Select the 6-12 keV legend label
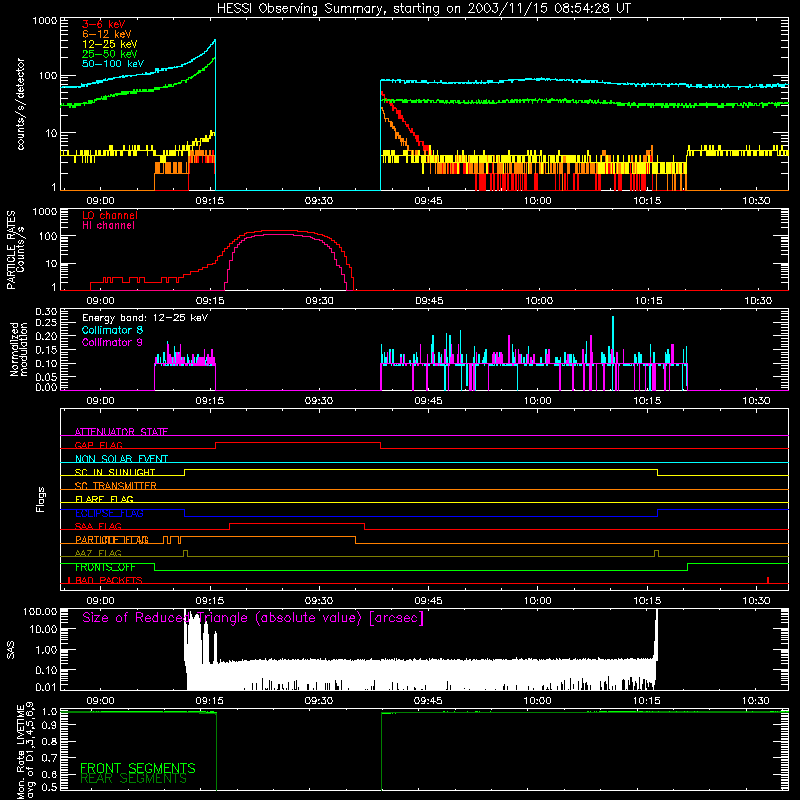The width and height of the screenshot is (800, 800). [107, 34]
